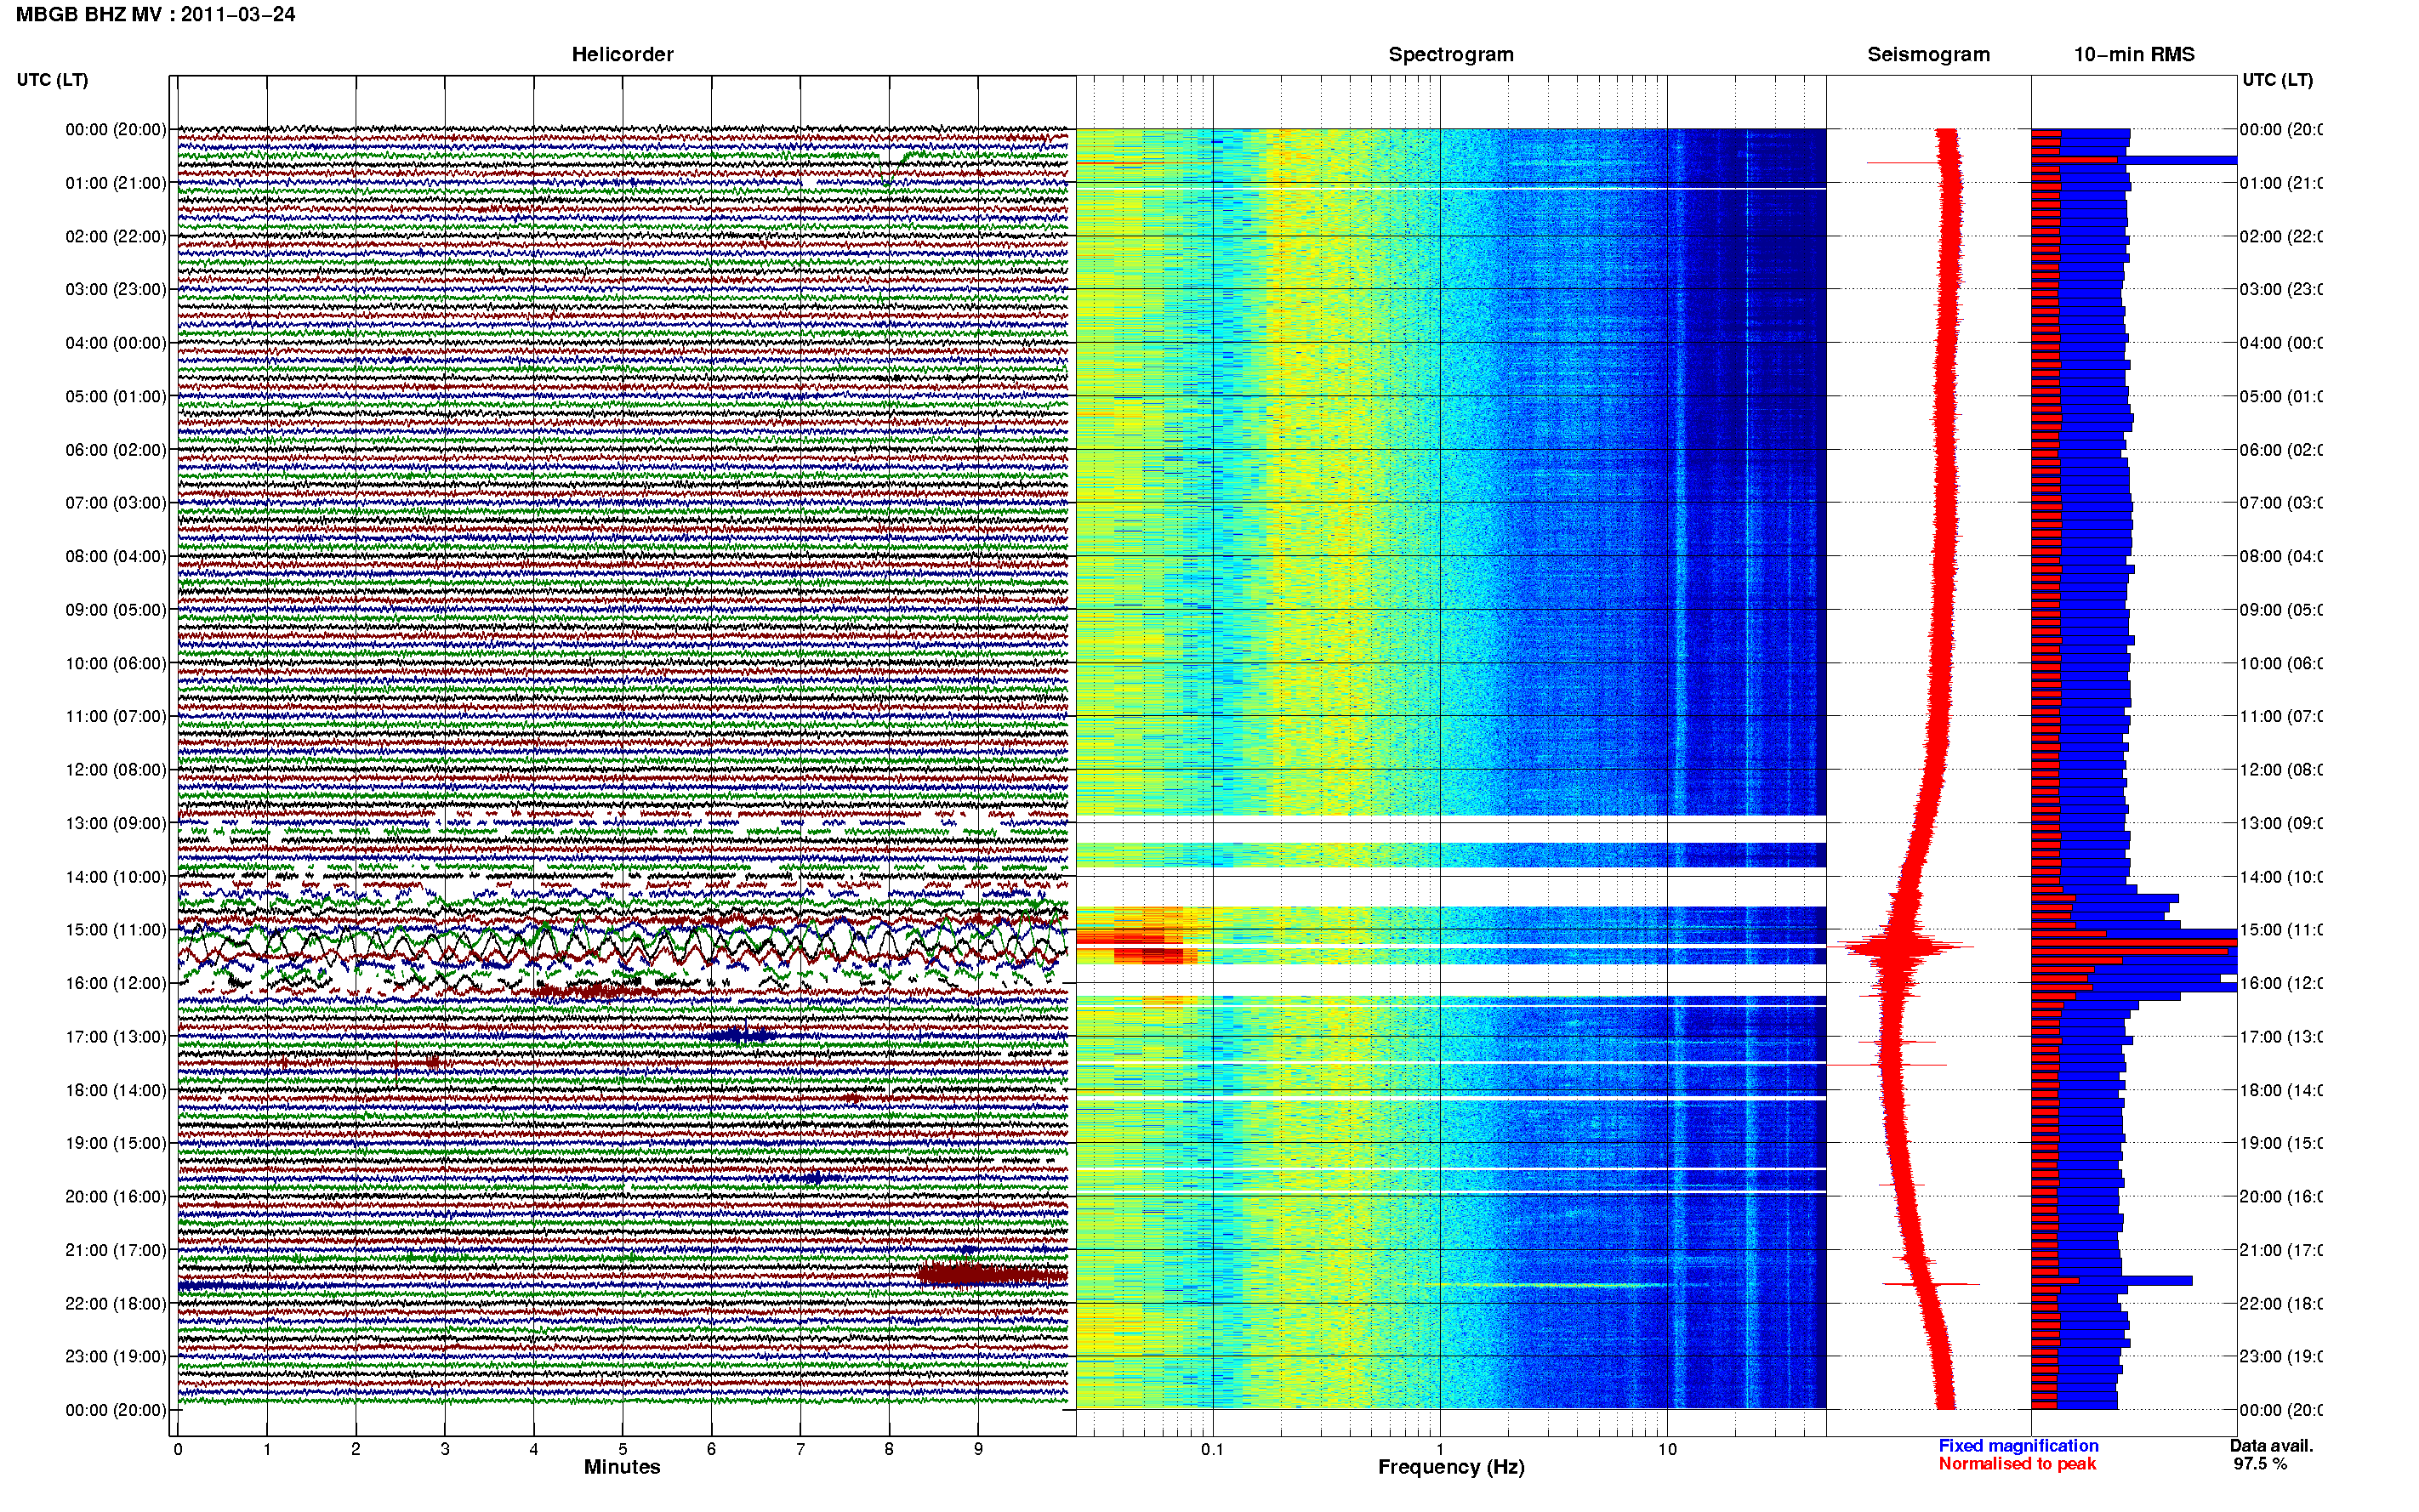Click the right 'UTC (LT)' axis label
This screenshot has height=1512, width=2419.
click(2277, 80)
